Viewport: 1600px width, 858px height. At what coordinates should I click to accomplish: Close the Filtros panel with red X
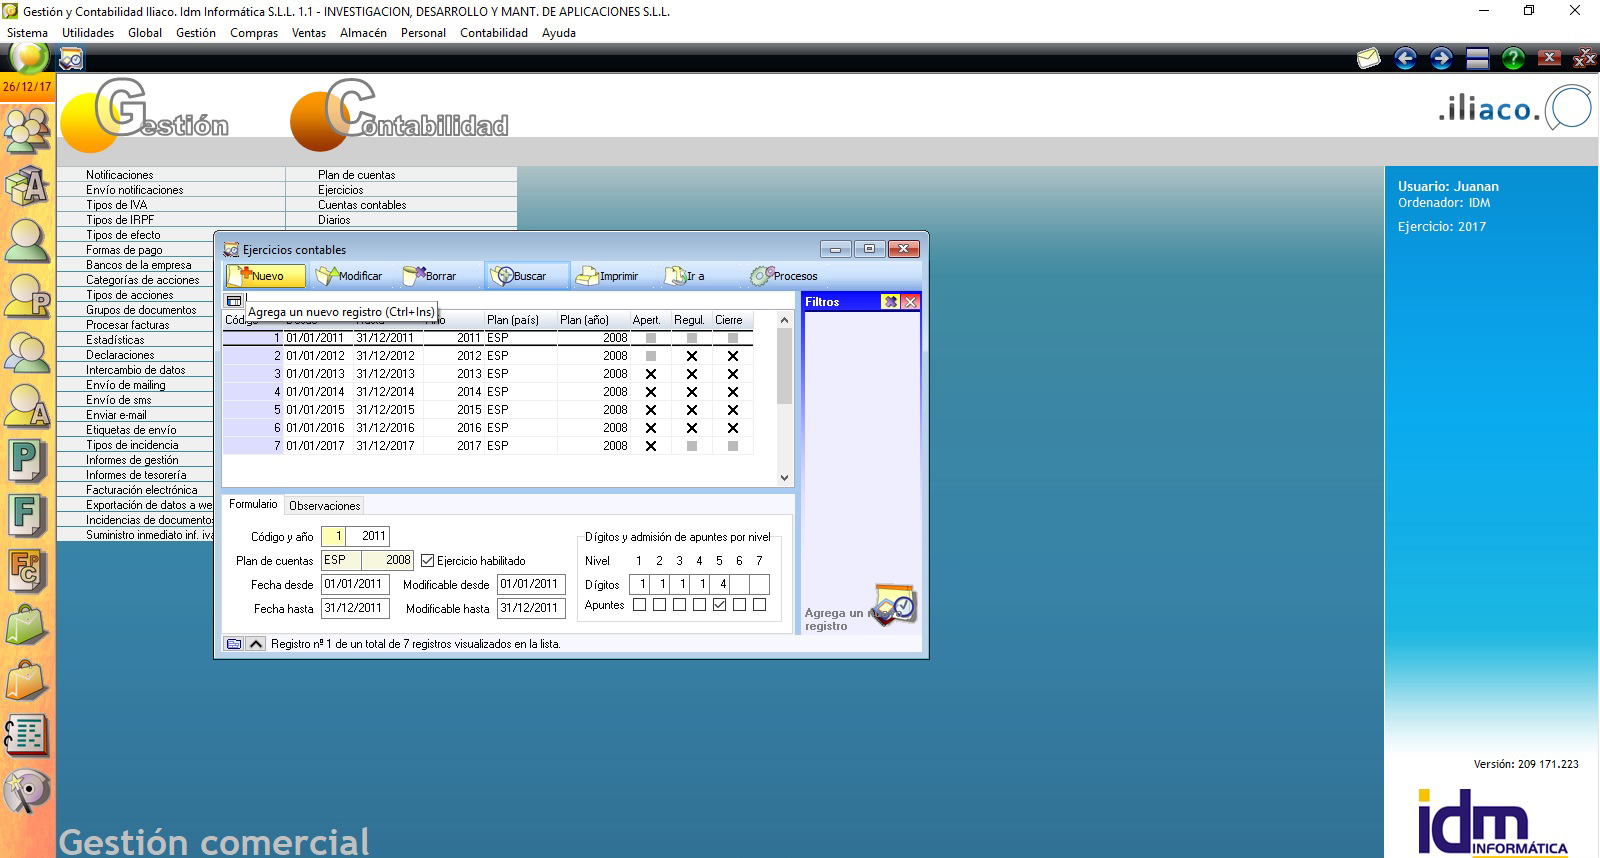(x=910, y=301)
